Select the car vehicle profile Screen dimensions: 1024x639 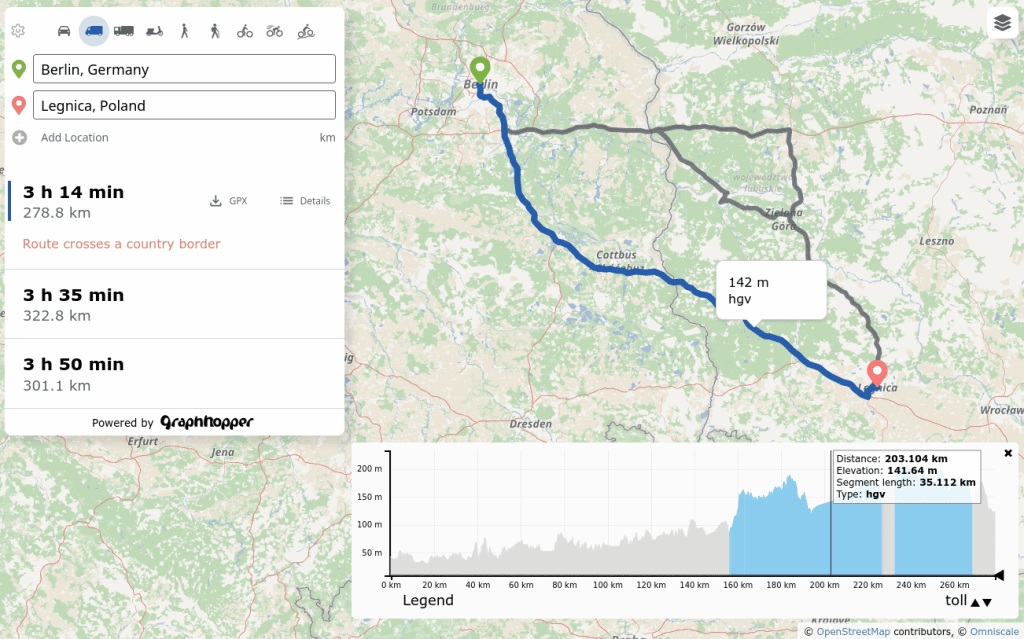click(64, 31)
